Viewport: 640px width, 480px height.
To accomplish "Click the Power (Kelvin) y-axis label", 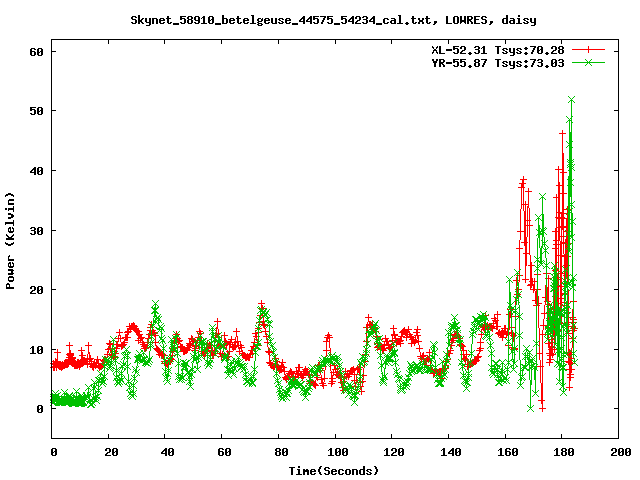I will (10, 241).
